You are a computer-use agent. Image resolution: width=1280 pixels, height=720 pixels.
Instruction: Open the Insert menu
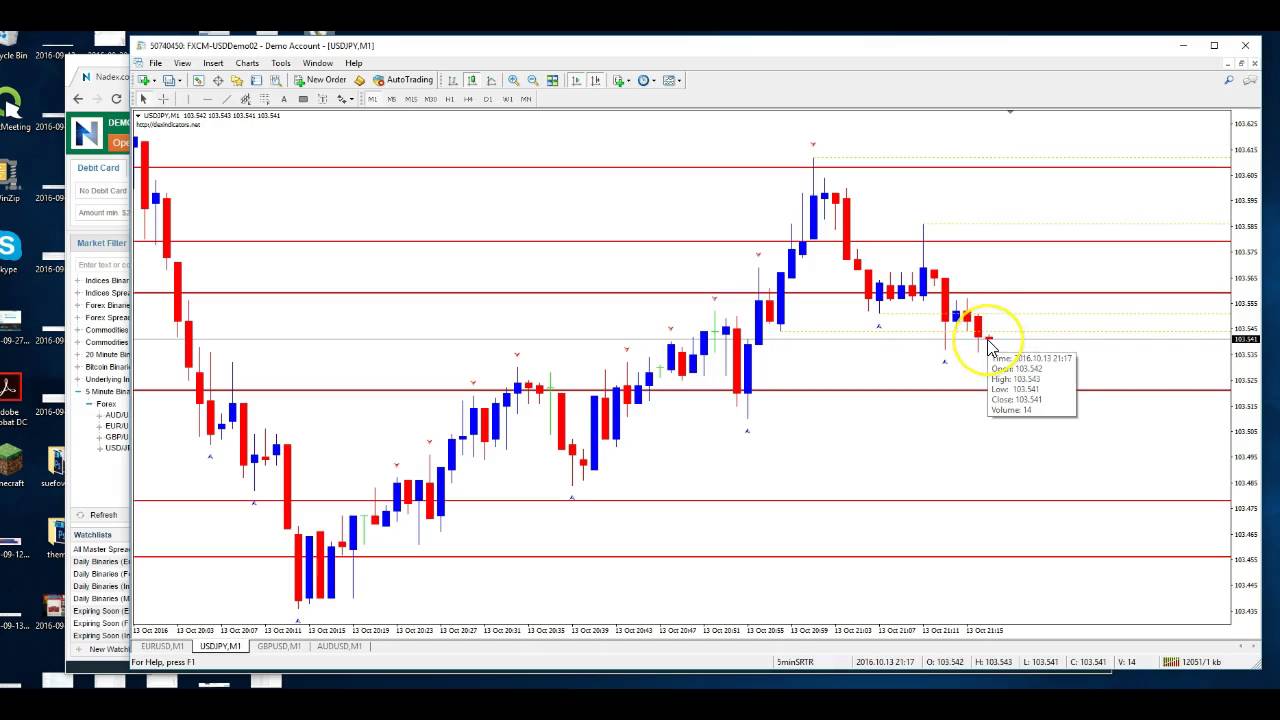(213, 63)
